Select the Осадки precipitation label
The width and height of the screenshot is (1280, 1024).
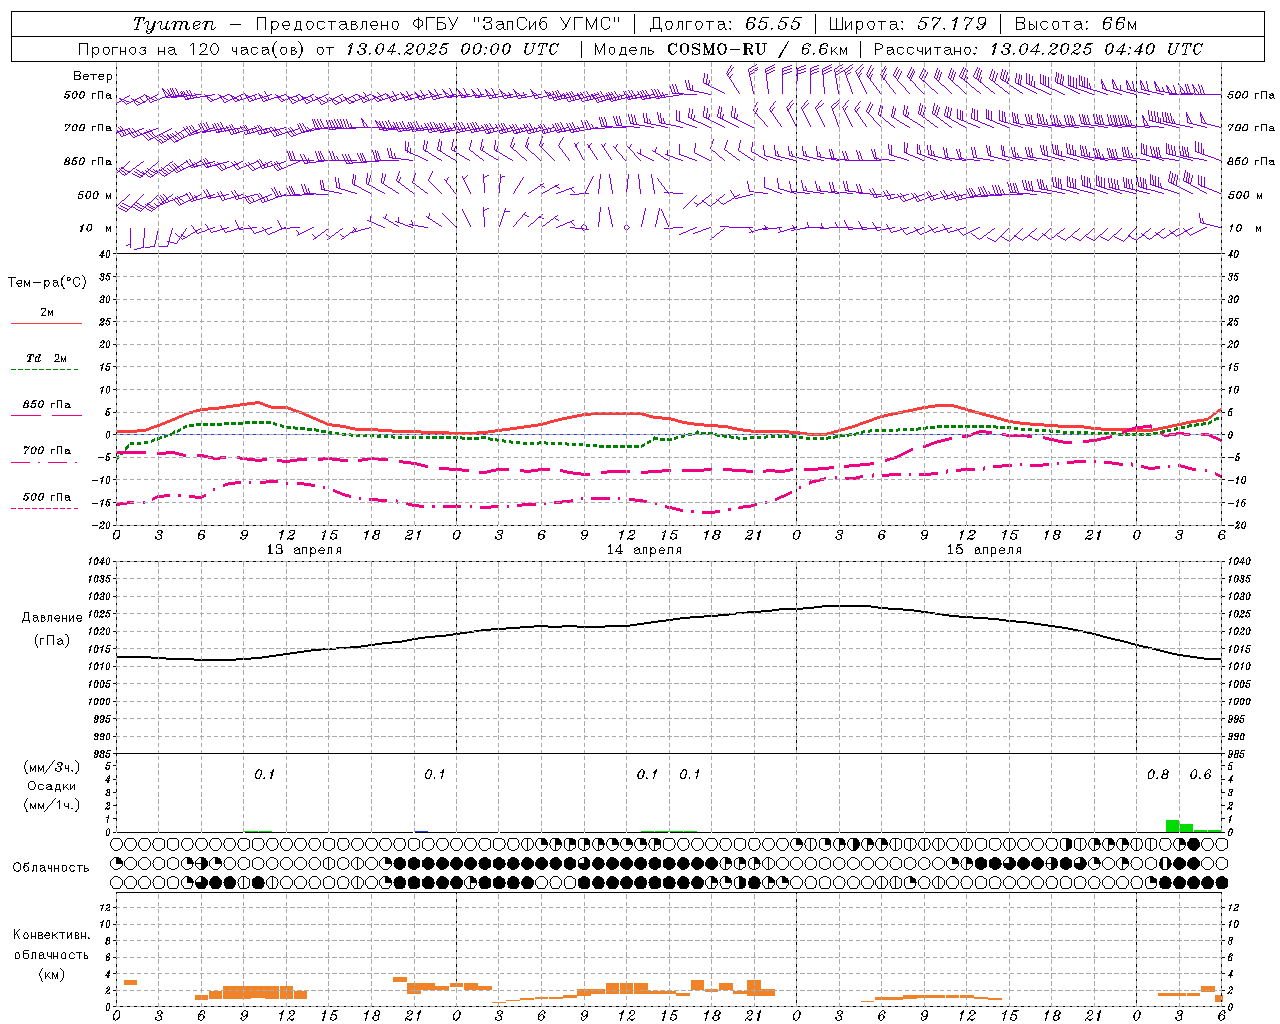52,786
